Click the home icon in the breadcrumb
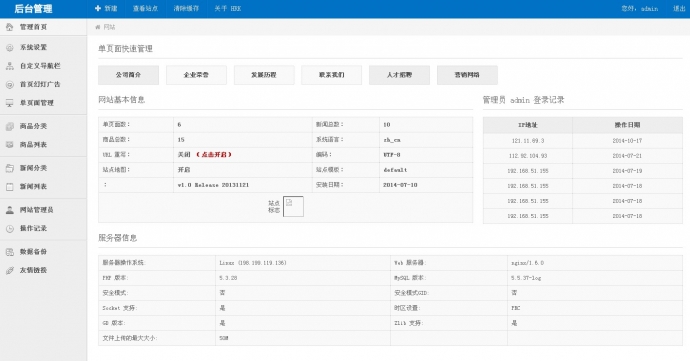 98,27
